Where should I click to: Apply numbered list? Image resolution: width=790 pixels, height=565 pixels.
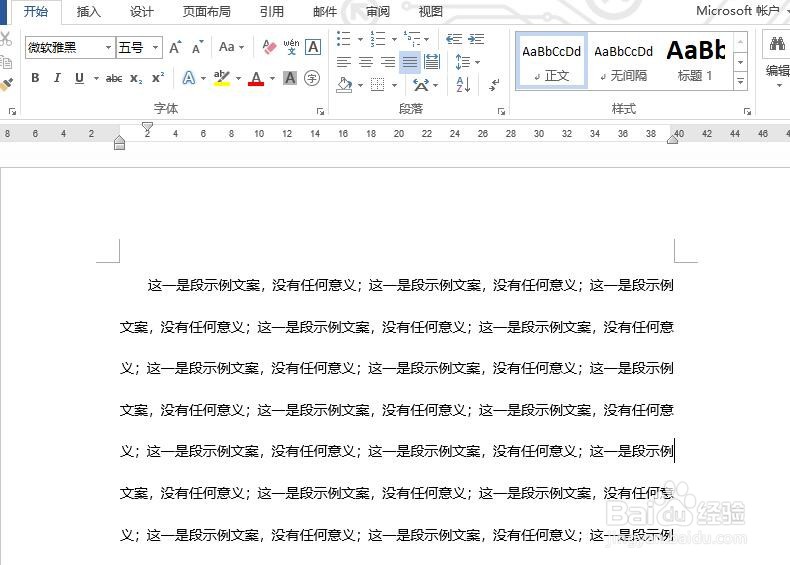[x=377, y=39]
